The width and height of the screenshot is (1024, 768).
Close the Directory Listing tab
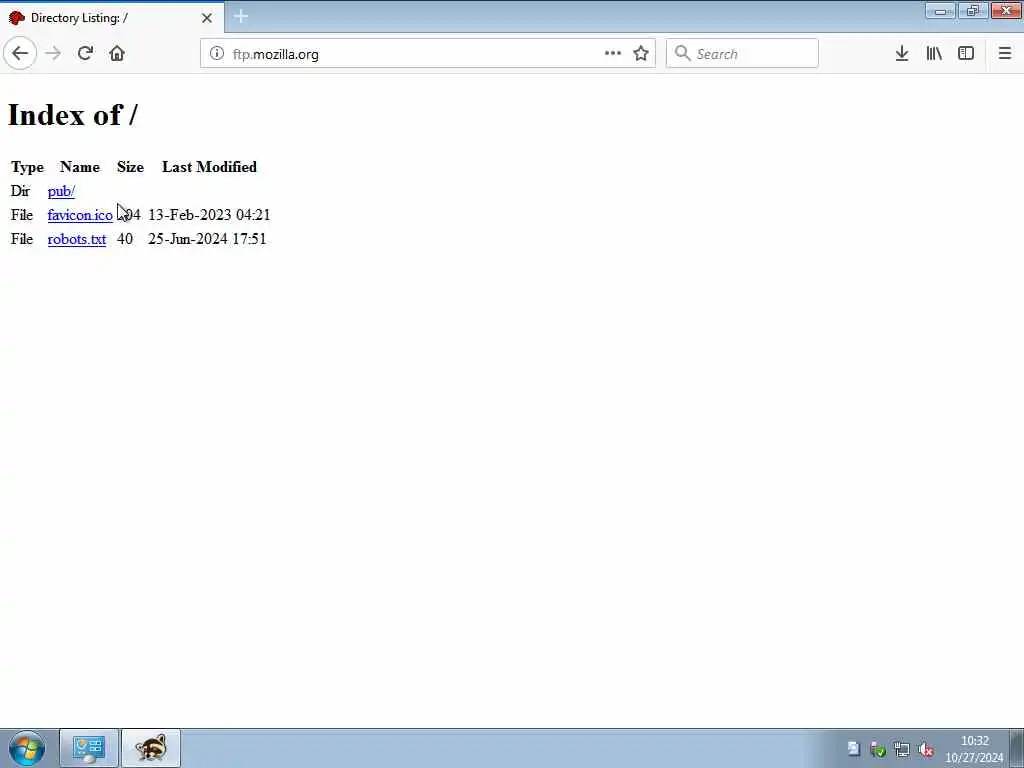point(207,18)
